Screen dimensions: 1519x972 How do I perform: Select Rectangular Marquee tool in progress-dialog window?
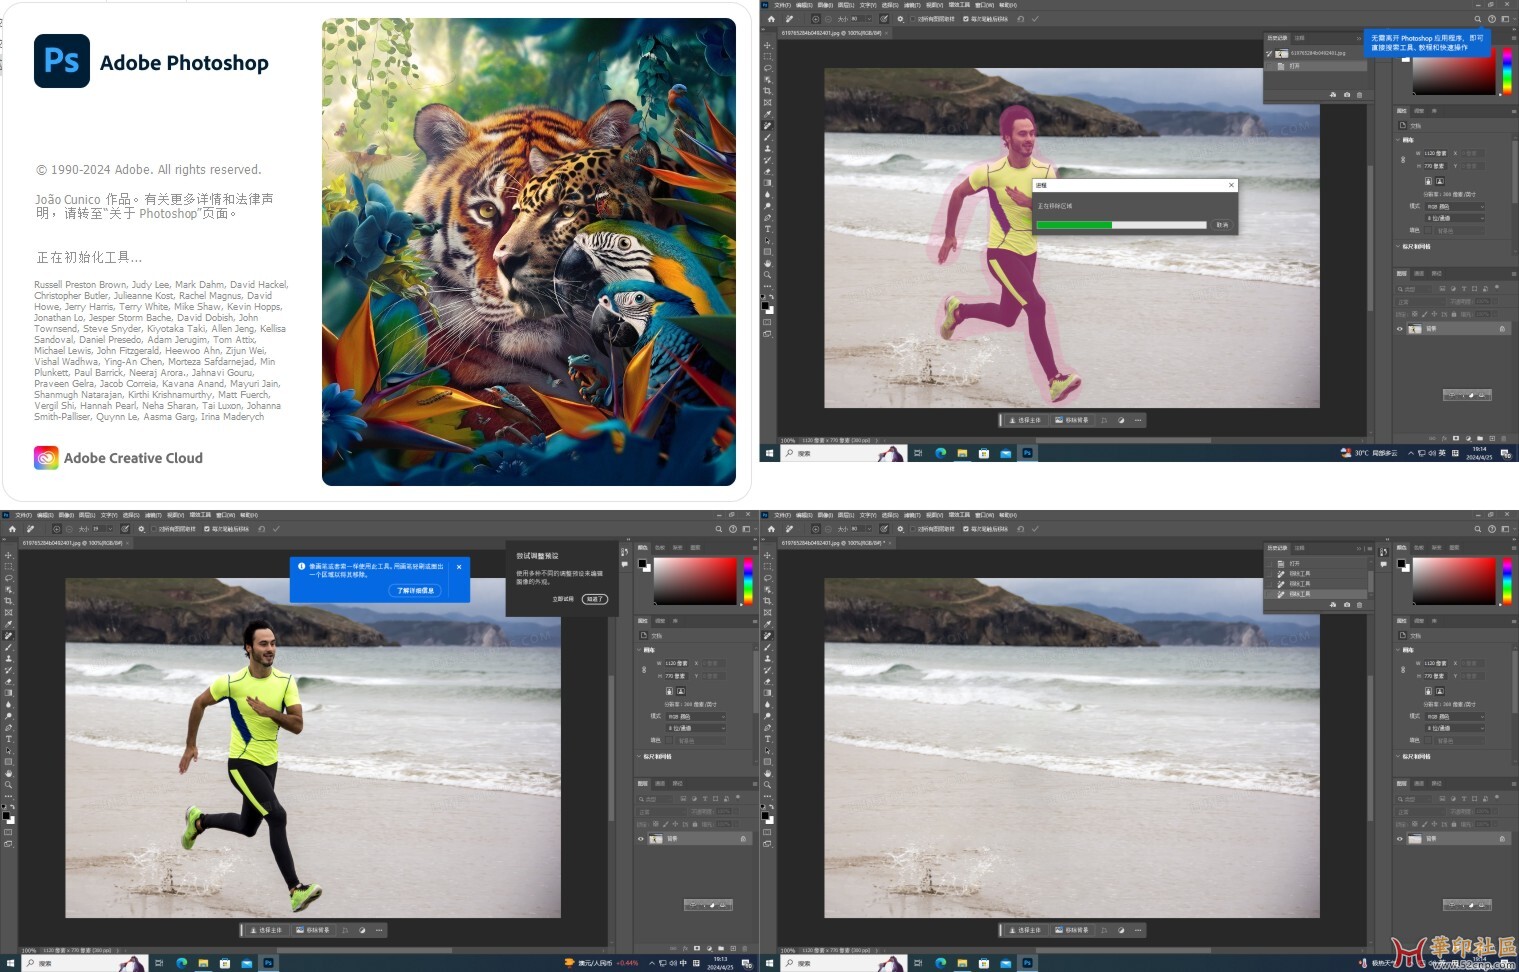[767, 57]
